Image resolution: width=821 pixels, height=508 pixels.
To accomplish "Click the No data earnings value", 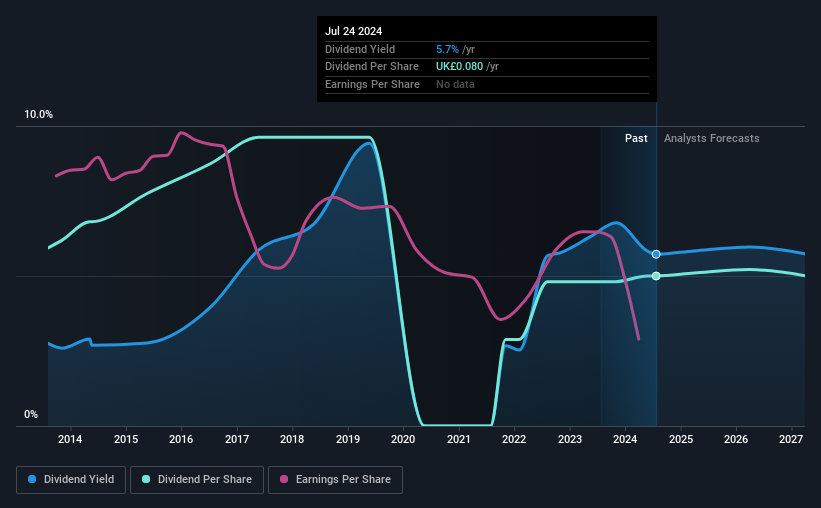I will (x=456, y=84).
